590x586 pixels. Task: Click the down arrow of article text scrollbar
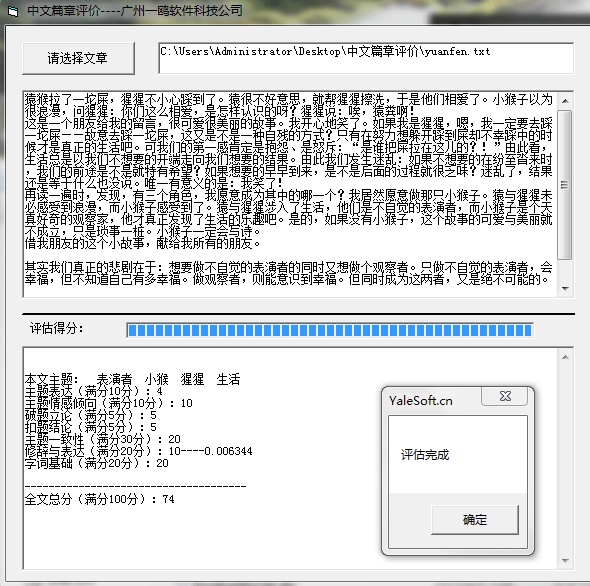pos(565,289)
